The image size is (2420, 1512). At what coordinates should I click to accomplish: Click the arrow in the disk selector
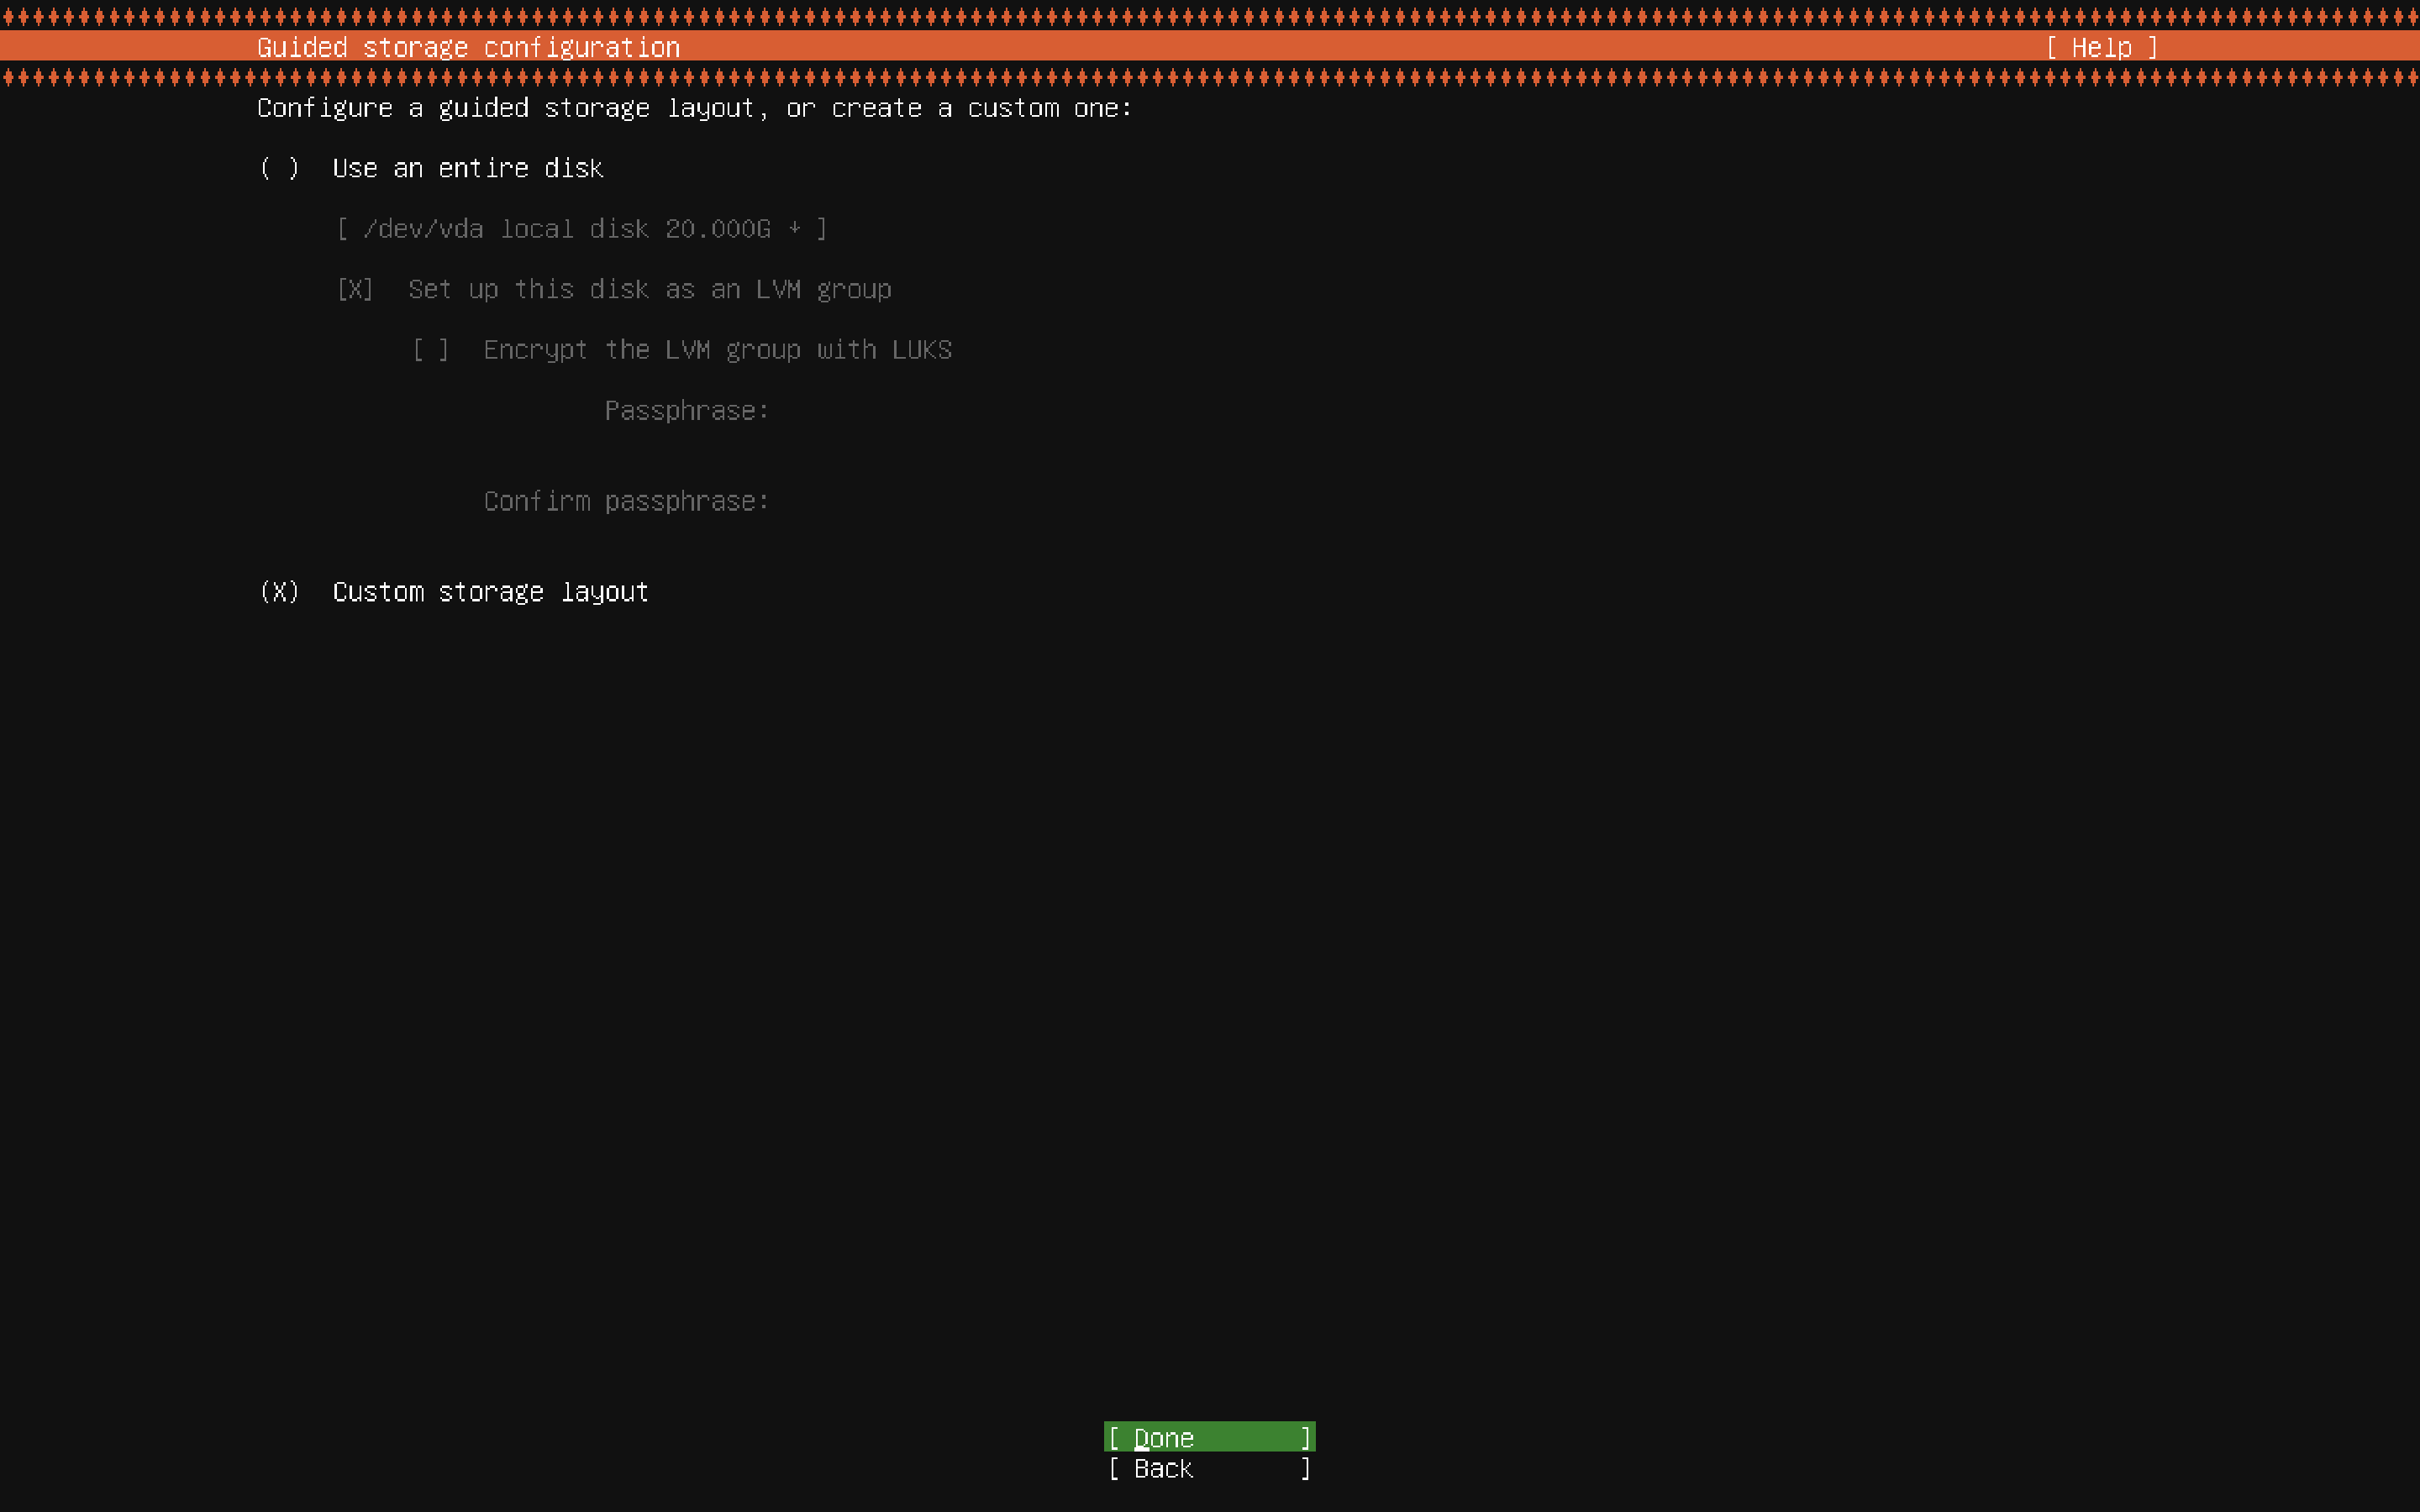tap(795, 229)
